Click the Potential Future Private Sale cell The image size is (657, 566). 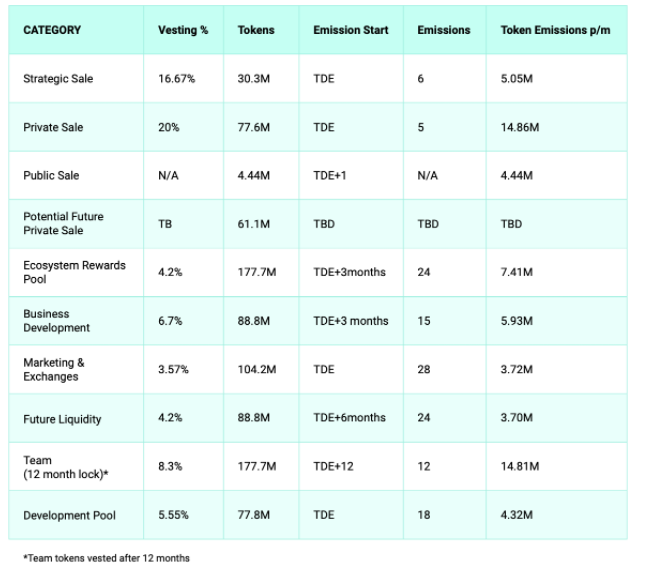(63, 223)
